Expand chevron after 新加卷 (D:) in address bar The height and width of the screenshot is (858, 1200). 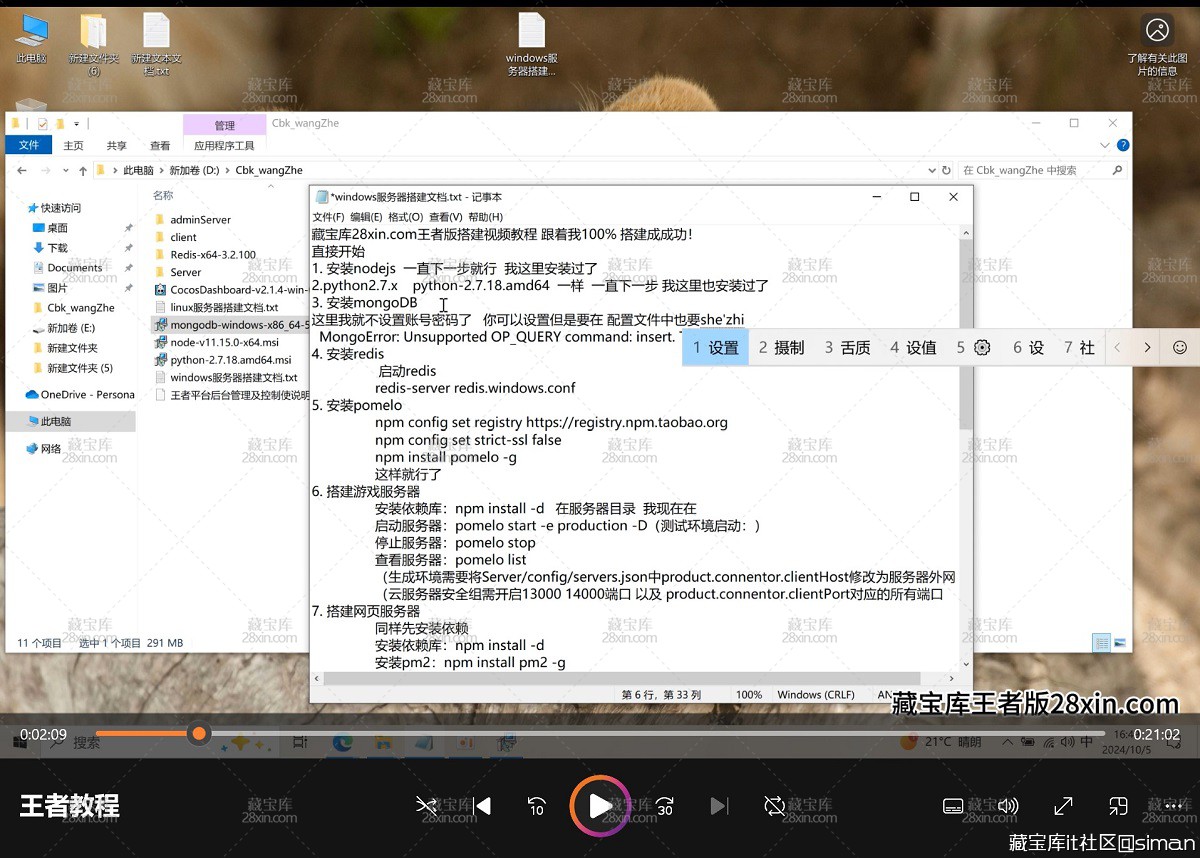coord(228,171)
